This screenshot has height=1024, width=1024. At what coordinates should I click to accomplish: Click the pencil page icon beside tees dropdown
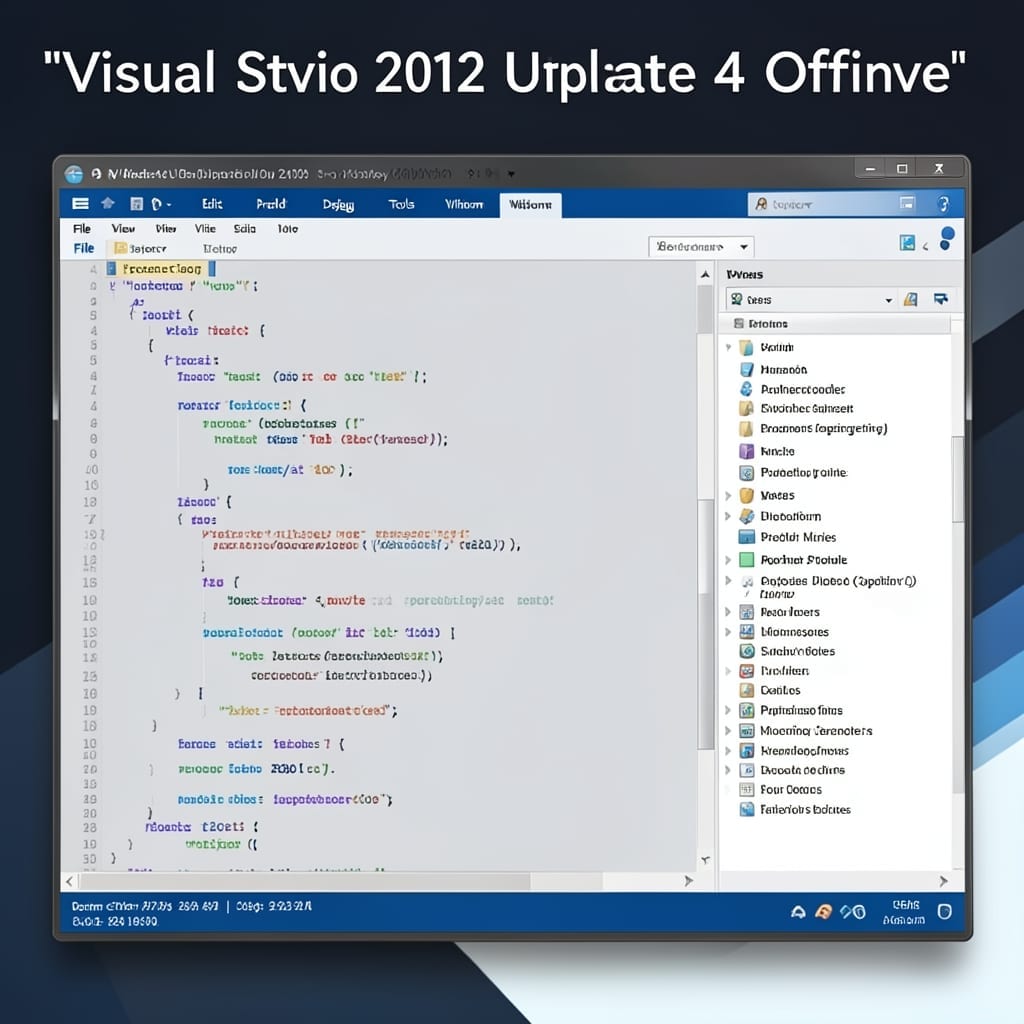[x=910, y=299]
